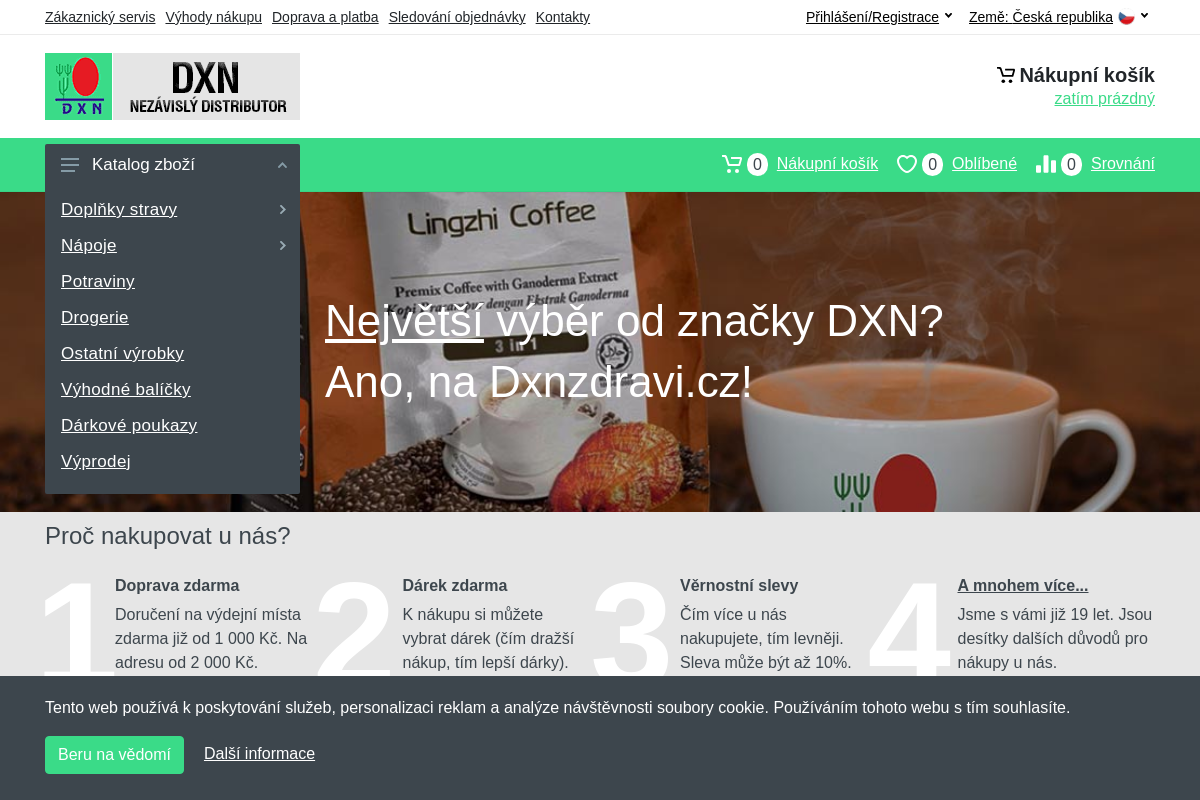Image resolution: width=1200 pixels, height=800 pixels.
Task: Open the Přihlášení/Registrace dropdown
Action: click(879, 17)
